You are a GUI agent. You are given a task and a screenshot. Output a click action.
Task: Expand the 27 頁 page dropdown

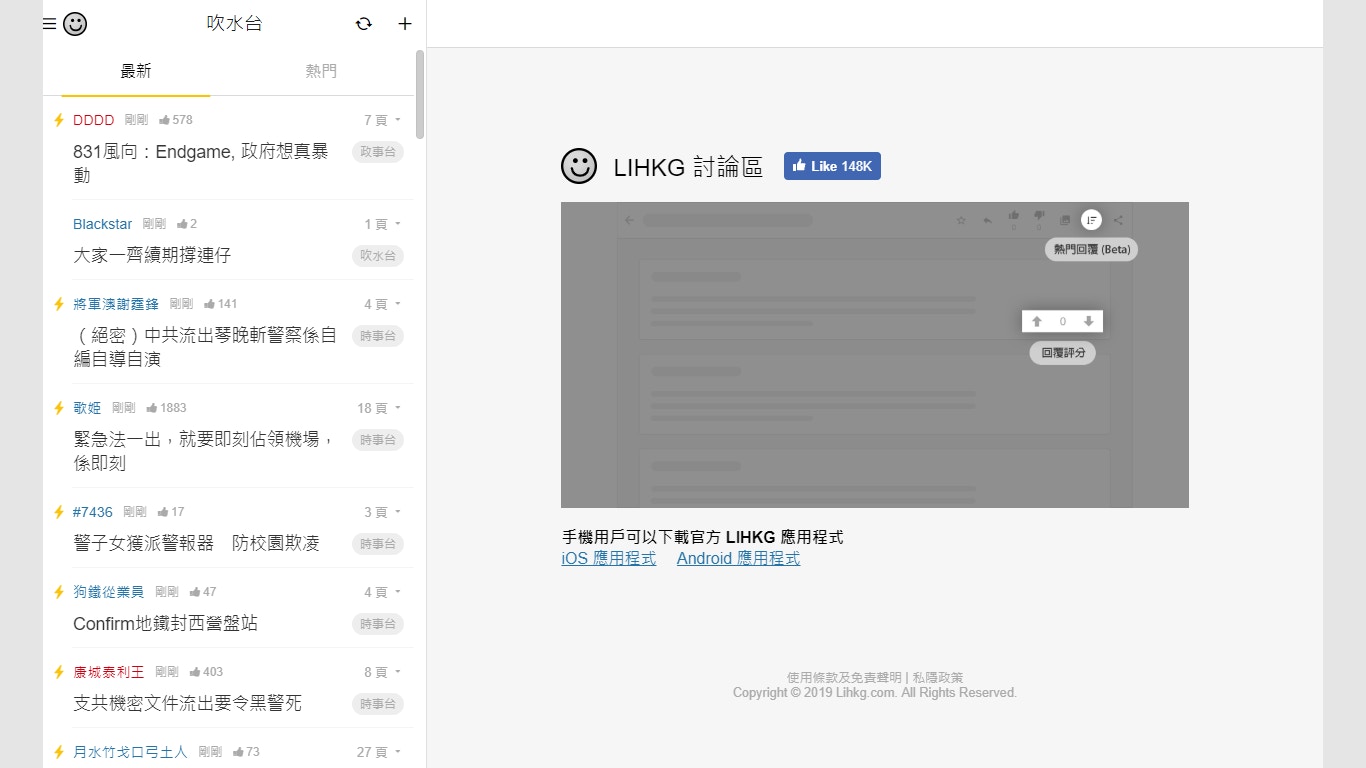click(x=379, y=752)
